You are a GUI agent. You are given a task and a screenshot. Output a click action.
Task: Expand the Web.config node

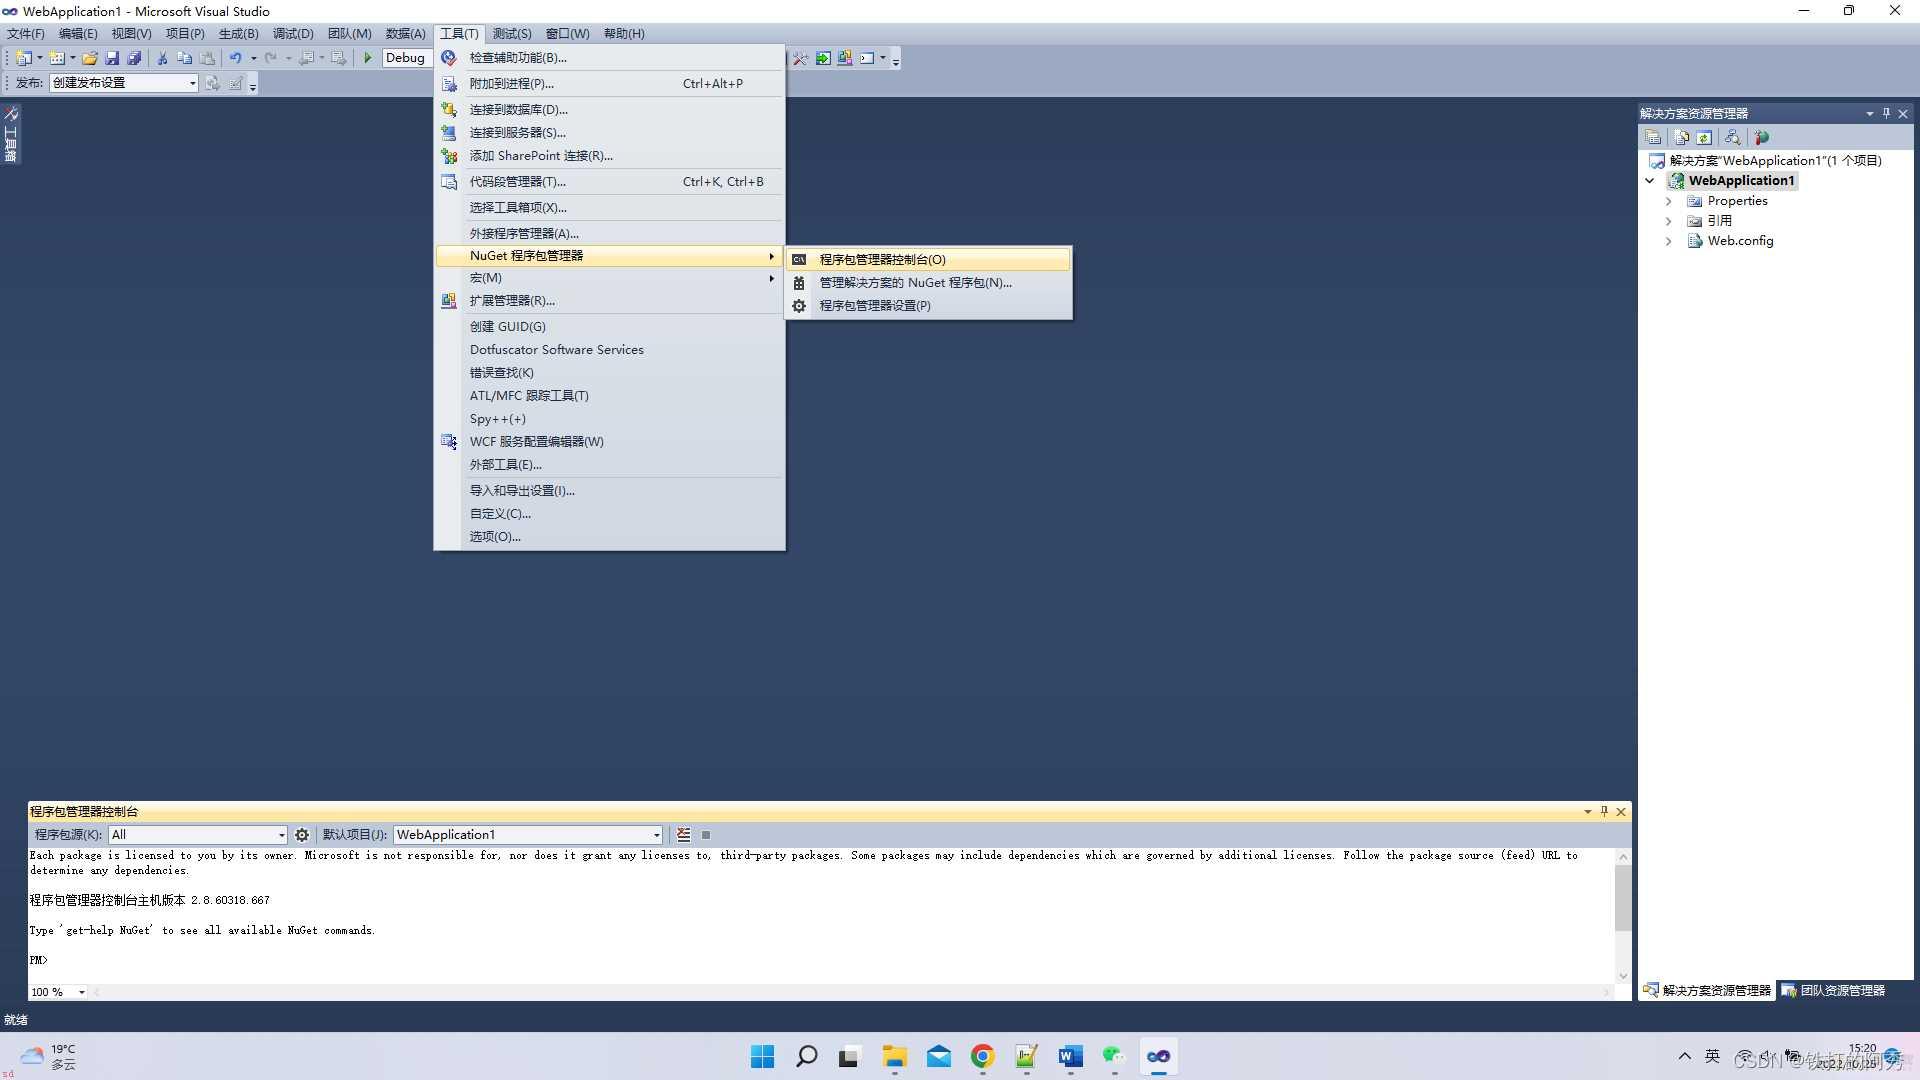click(x=1668, y=241)
